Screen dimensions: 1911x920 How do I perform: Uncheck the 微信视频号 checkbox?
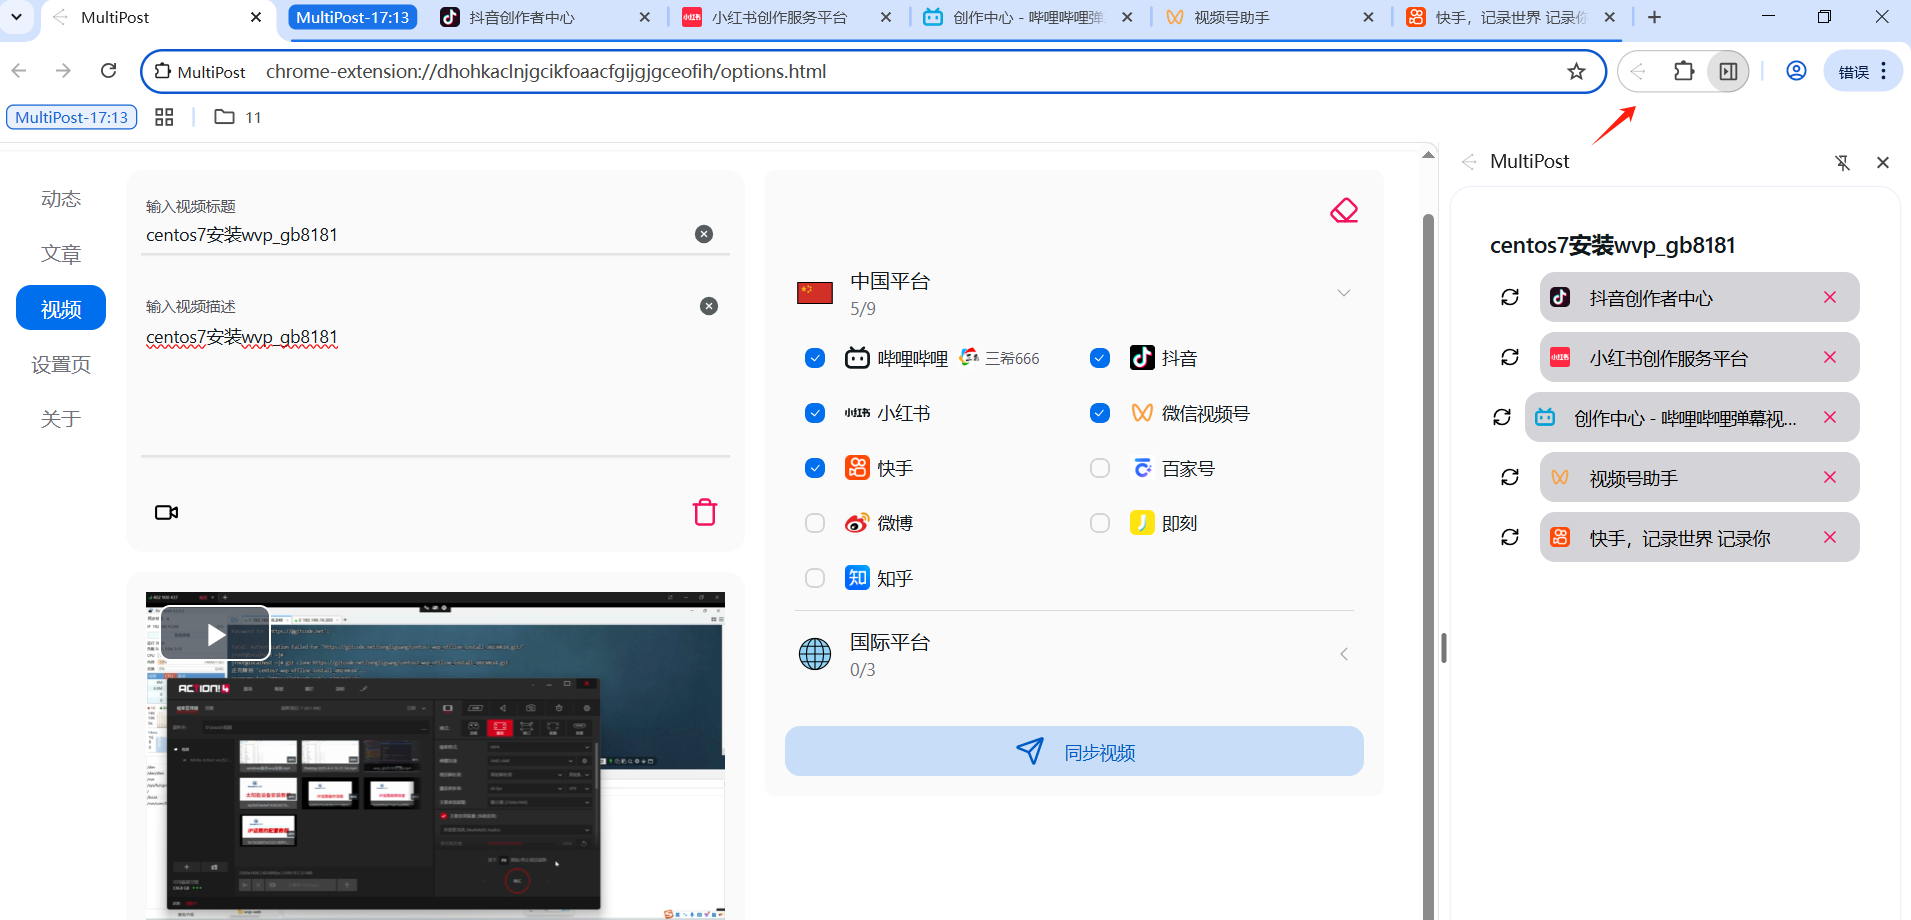(1100, 413)
